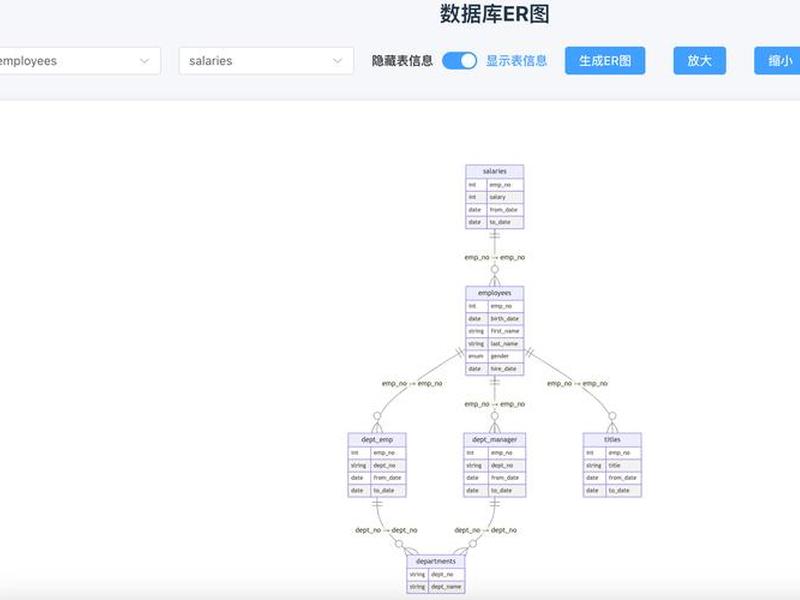Click emp_no relation label toward titles
This screenshot has width=800, height=600.
tap(577, 384)
